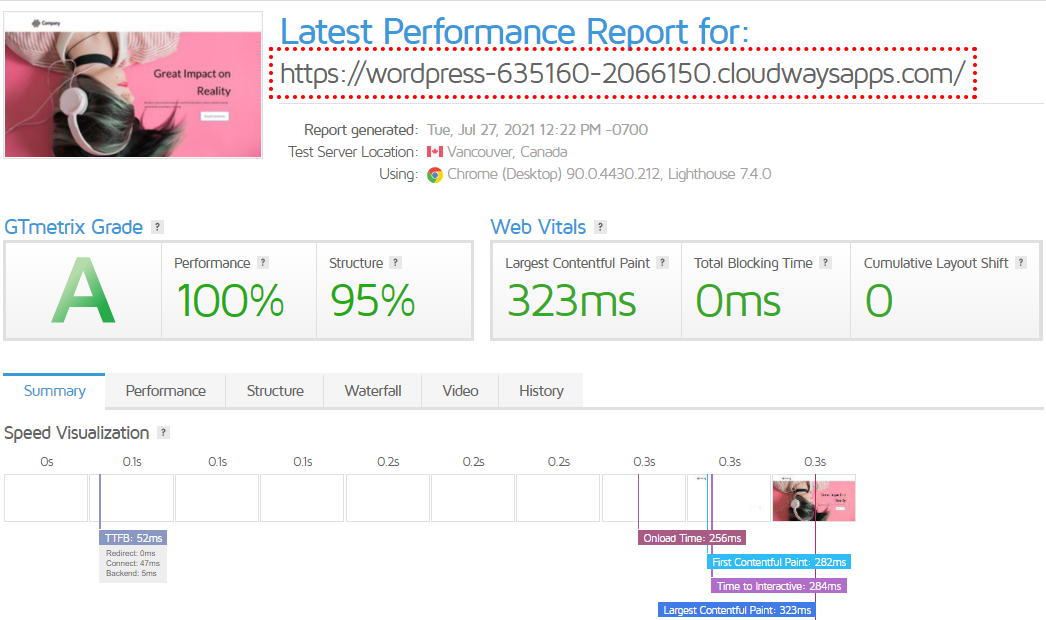Click the 95% Structure score
Screen dimensions: 1046x620
[x=373, y=301]
